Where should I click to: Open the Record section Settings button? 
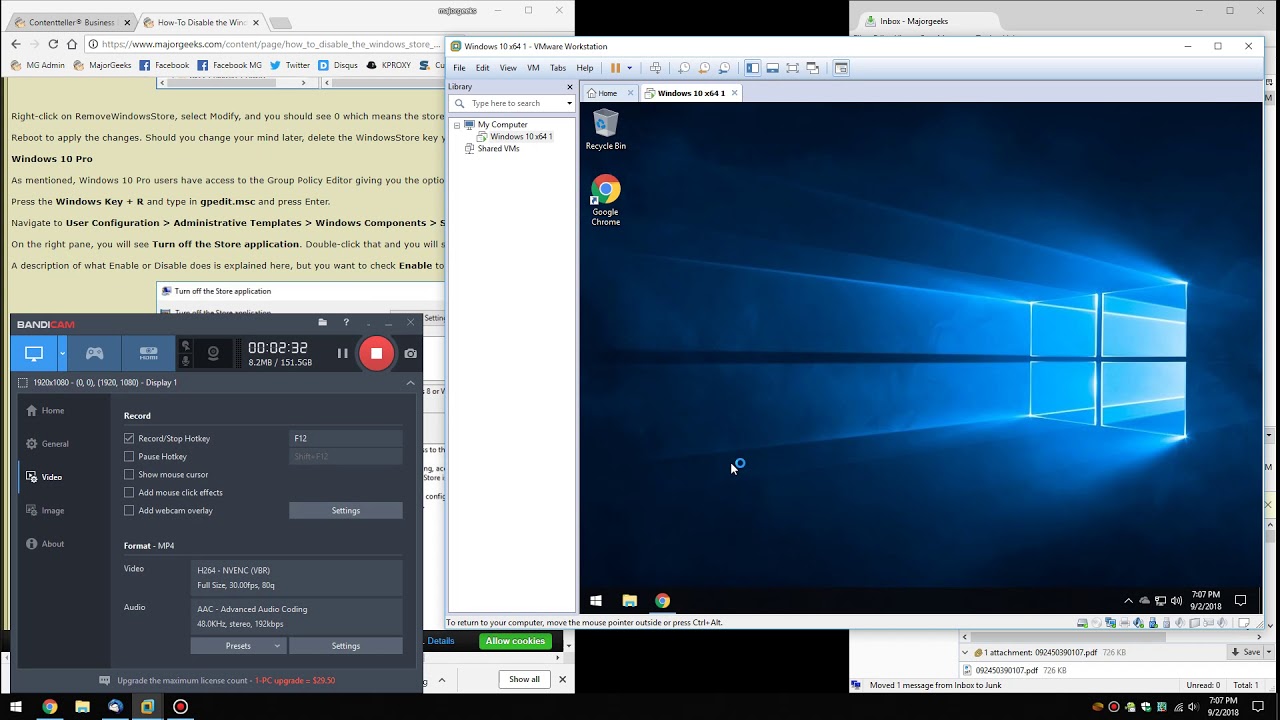pyautogui.click(x=346, y=511)
